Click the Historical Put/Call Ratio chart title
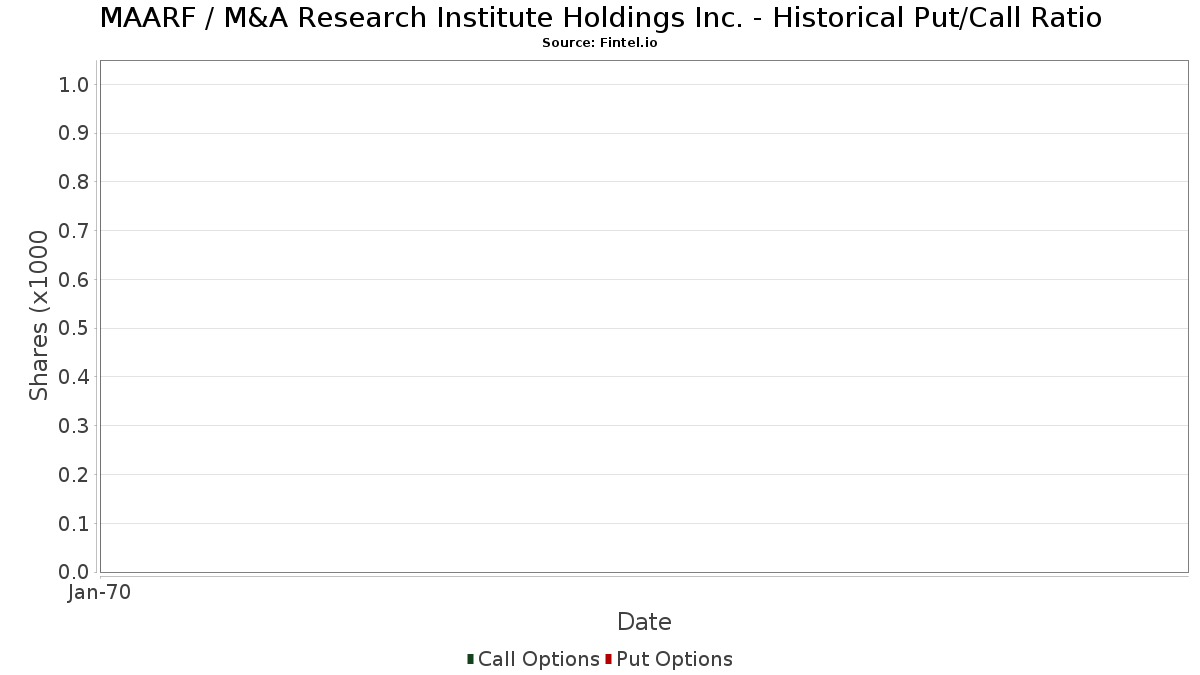The height and width of the screenshot is (675, 1200). 600,18
